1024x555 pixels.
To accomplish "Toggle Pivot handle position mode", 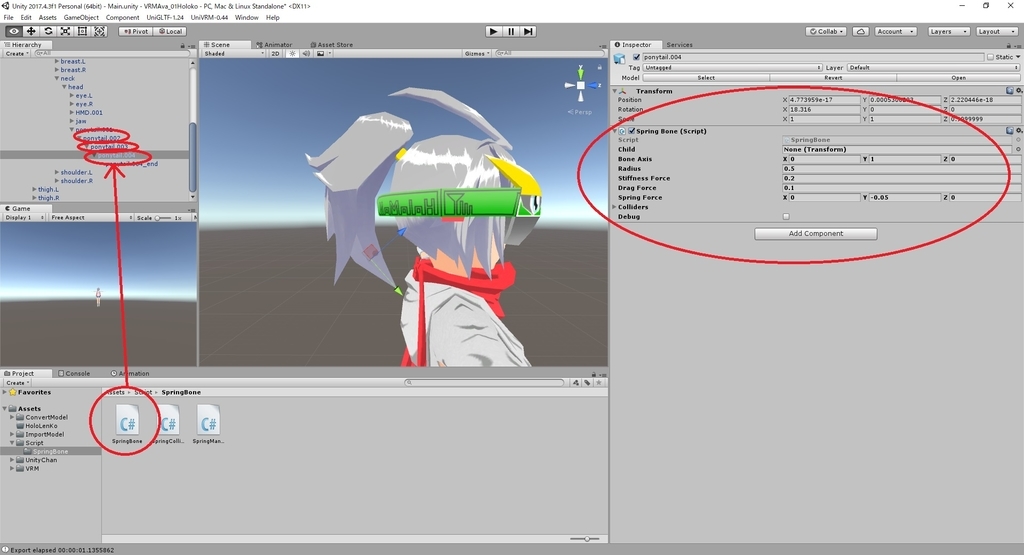I will tap(136, 31).
